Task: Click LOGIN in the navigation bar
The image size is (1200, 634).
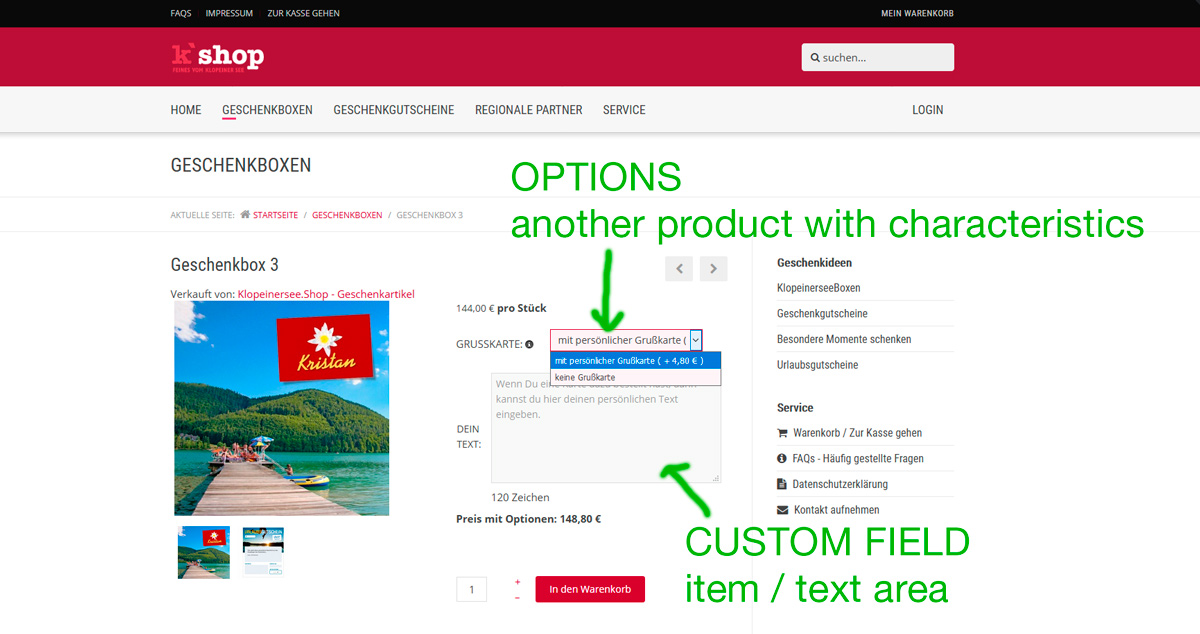Action: pyautogui.click(x=928, y=110)
